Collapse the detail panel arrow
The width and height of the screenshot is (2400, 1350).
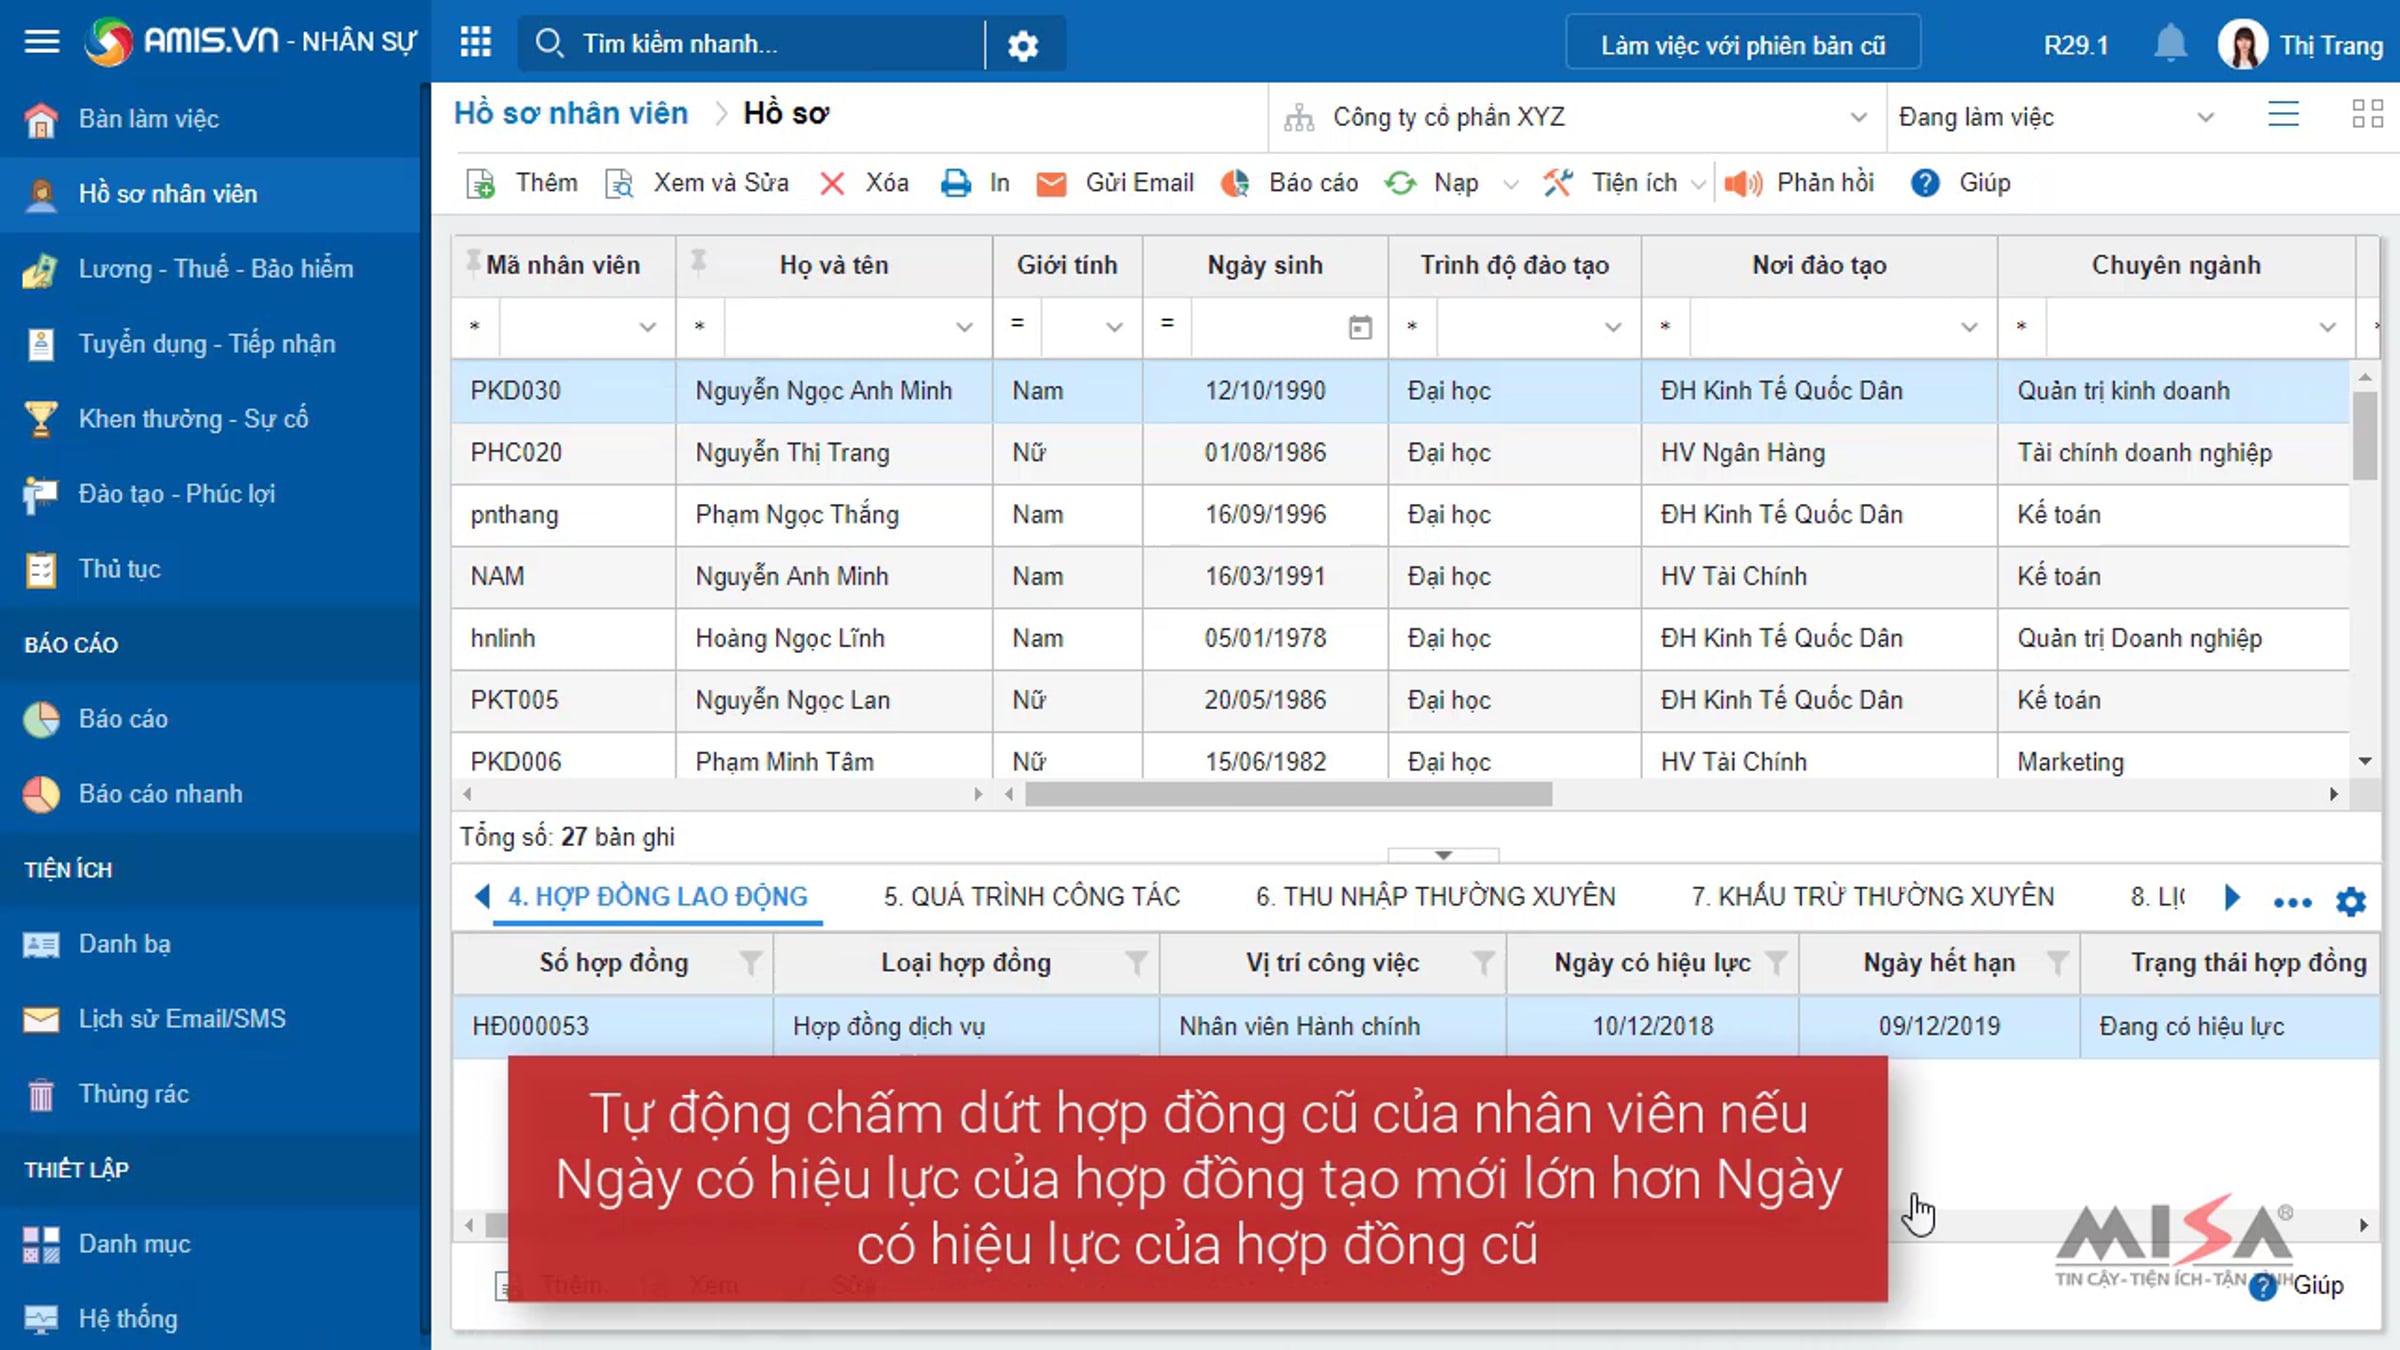click(1443, 855)
